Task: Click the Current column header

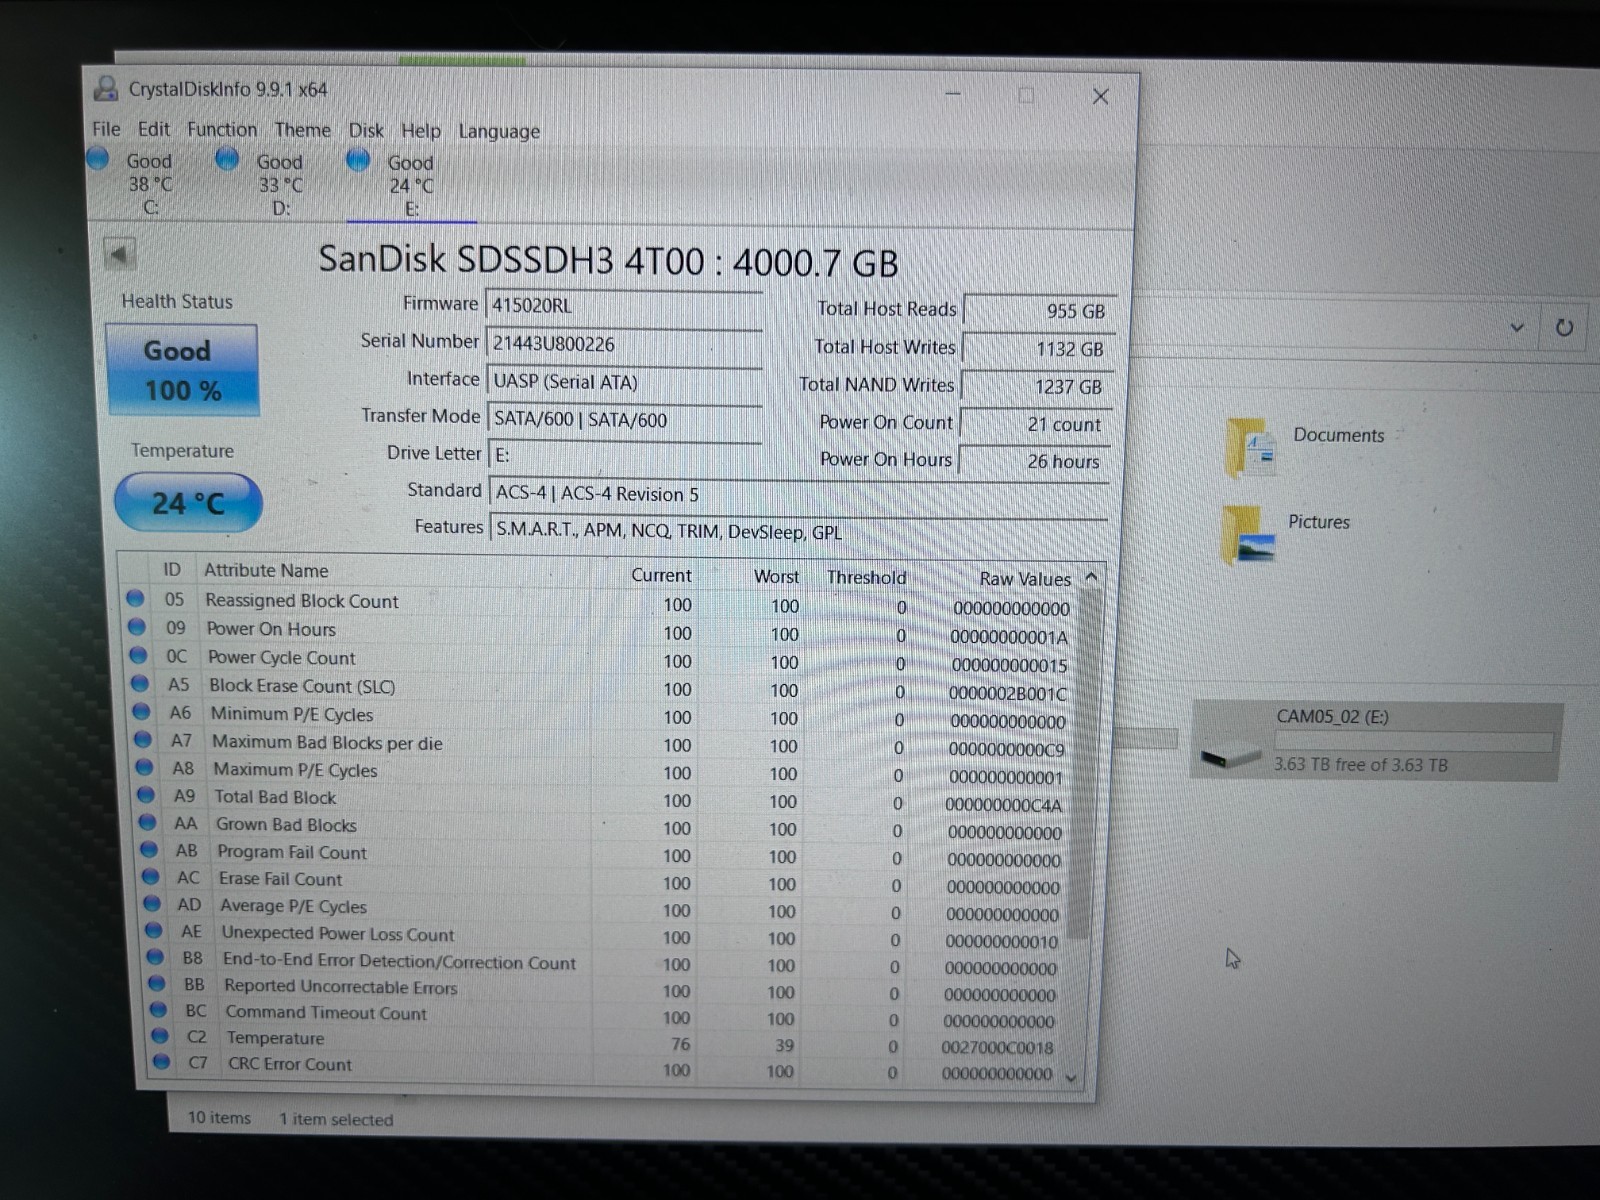Action: coord(661,575)
